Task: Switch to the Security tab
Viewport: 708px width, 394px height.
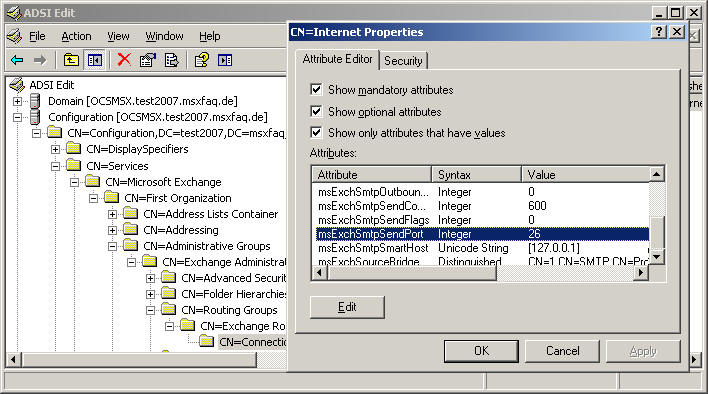Action: [x=403, y=61]
